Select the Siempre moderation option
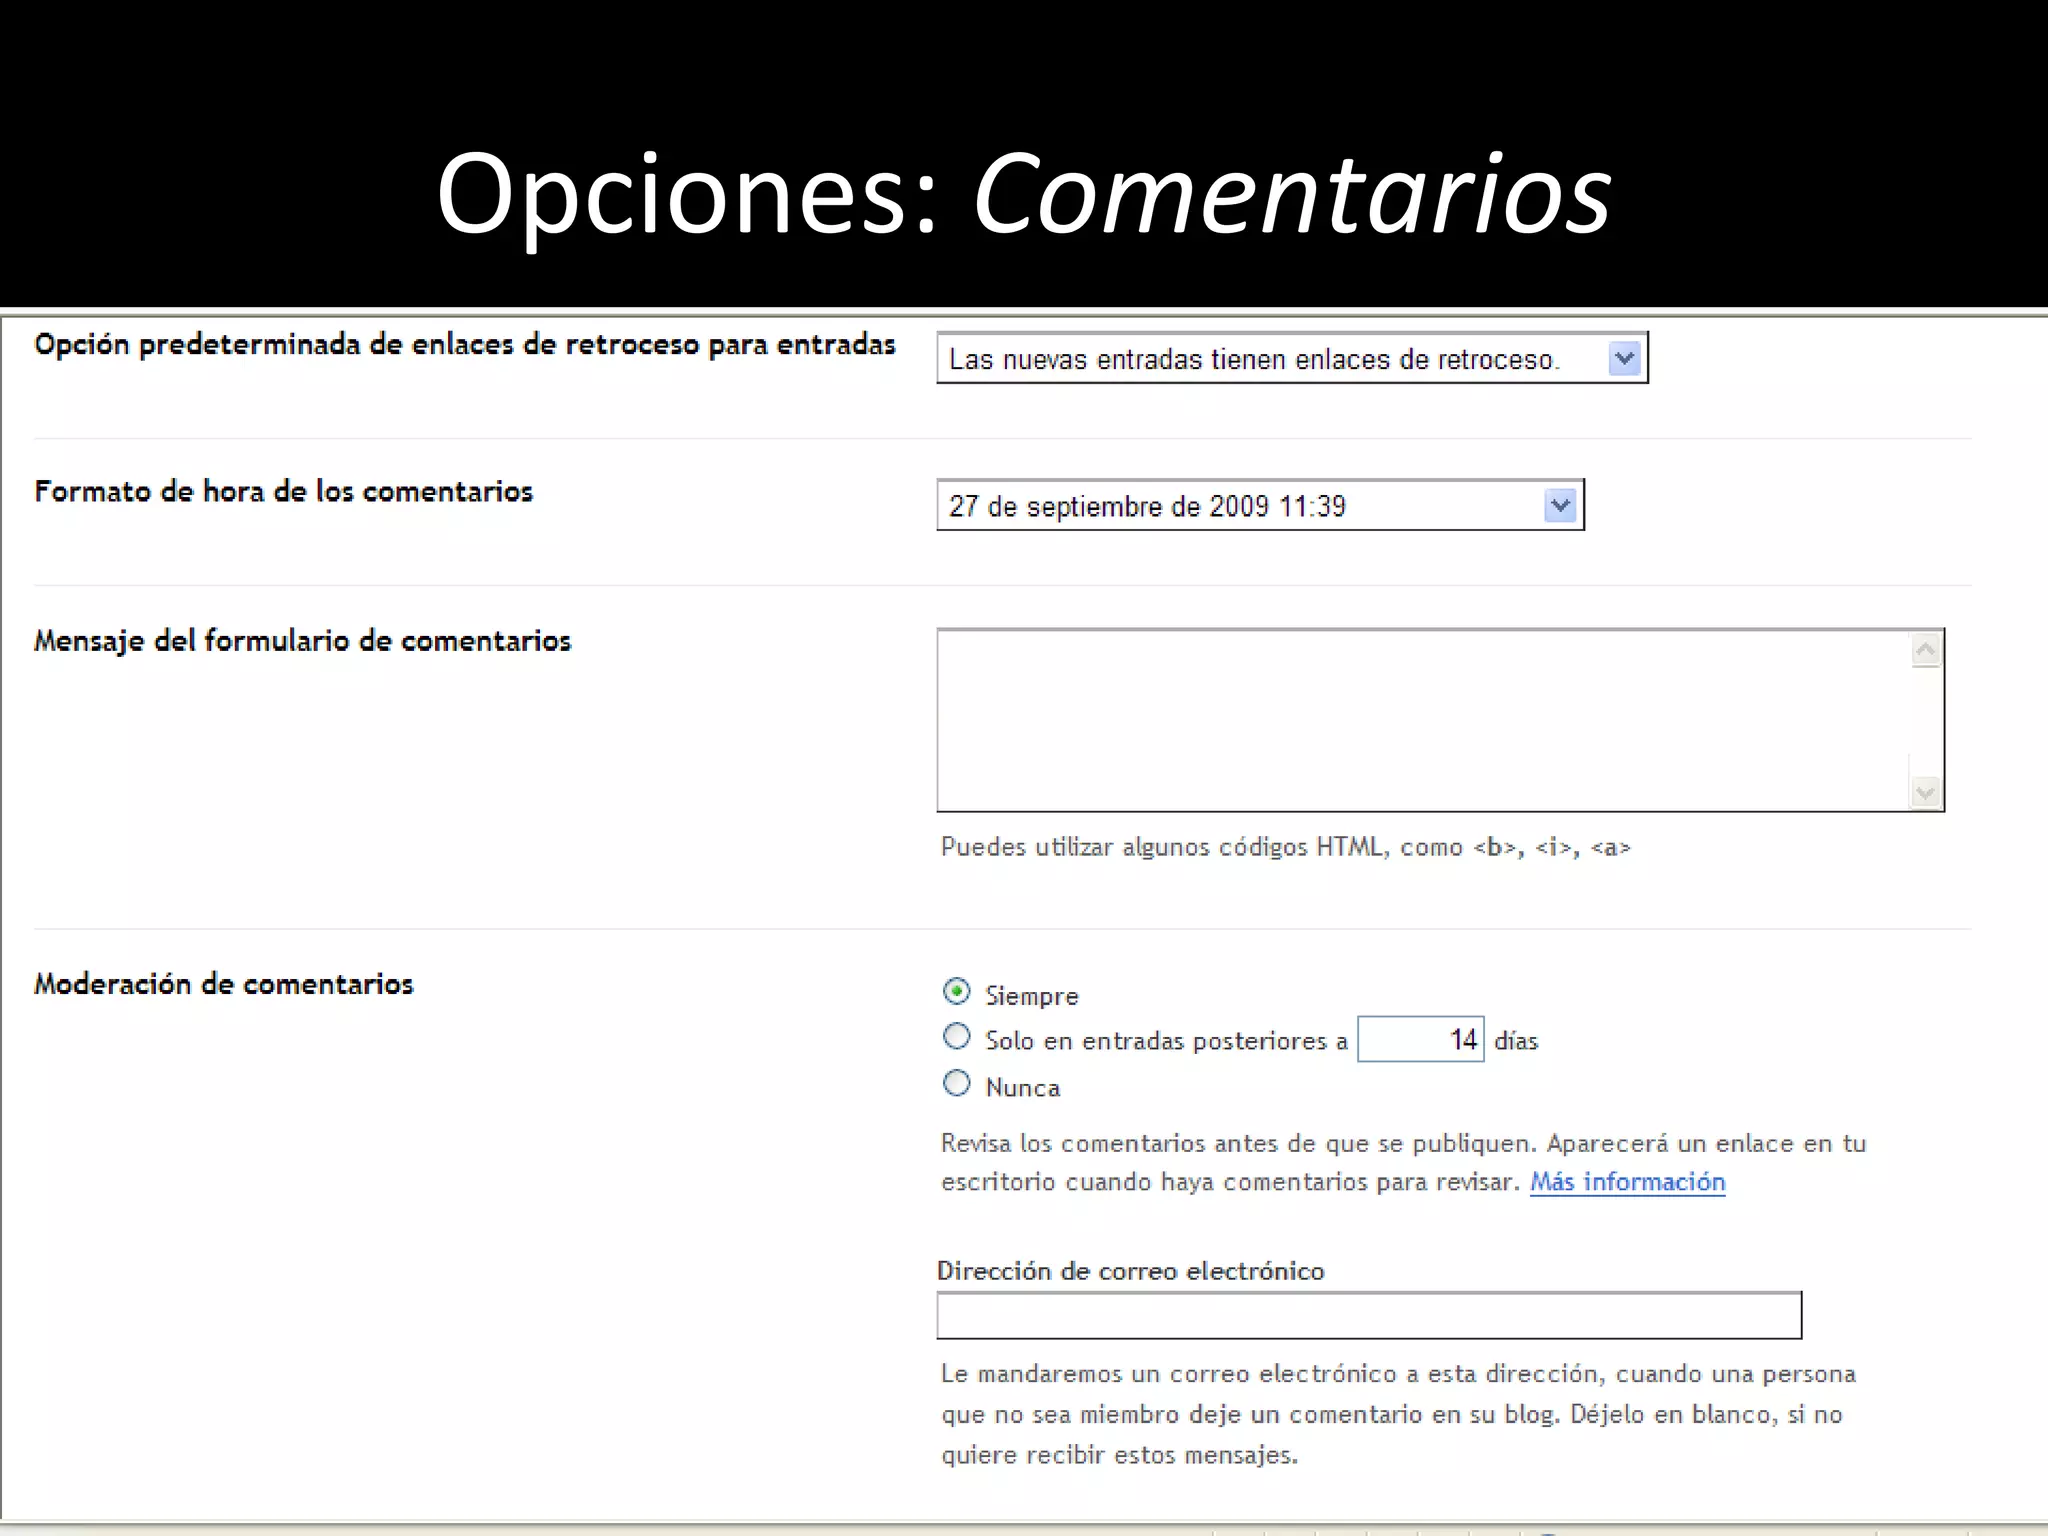 [957, 991]
